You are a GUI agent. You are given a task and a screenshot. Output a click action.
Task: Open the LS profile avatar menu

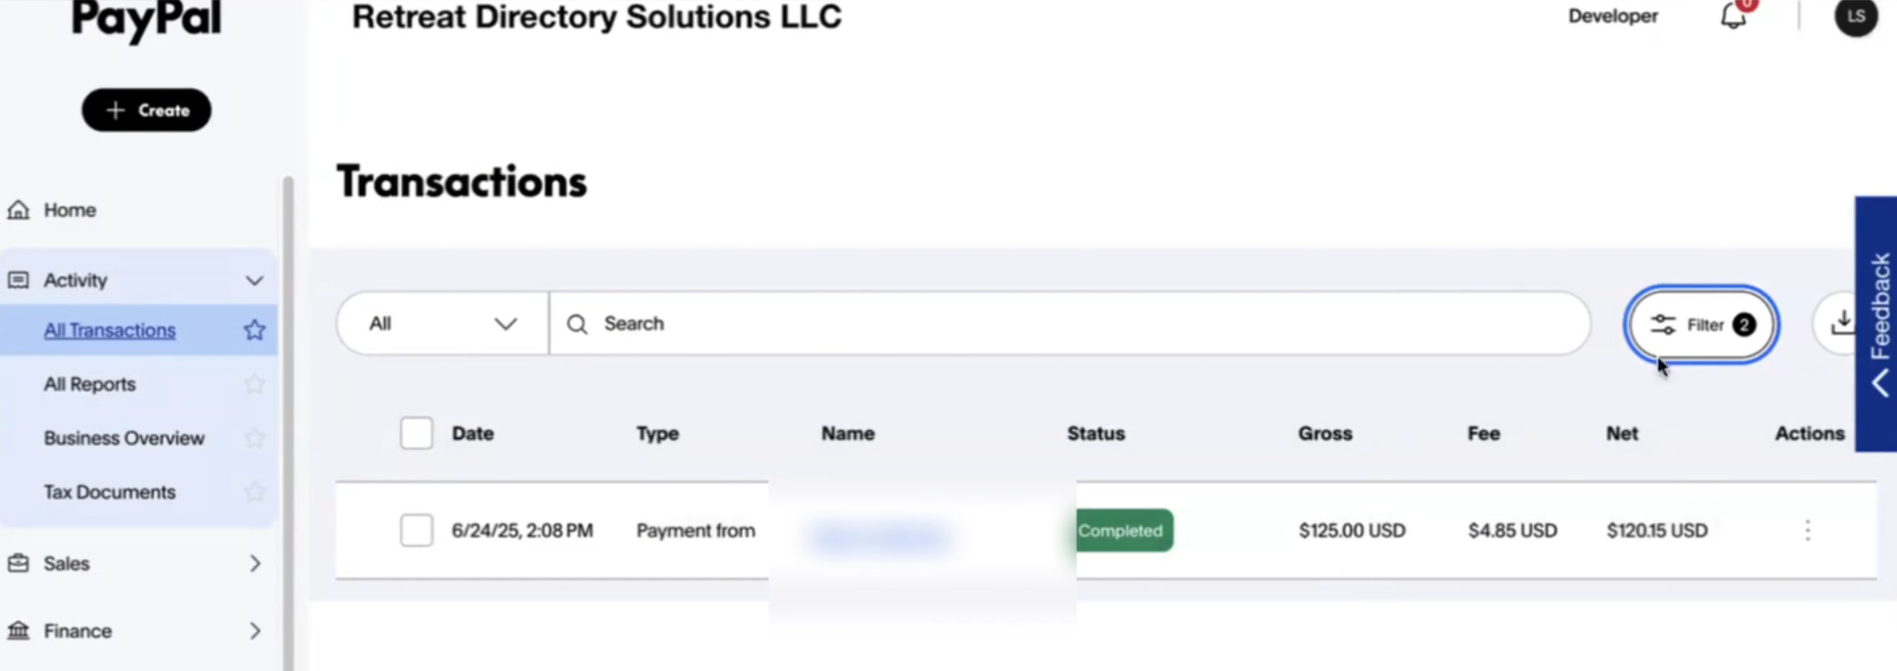point(1855,17)
